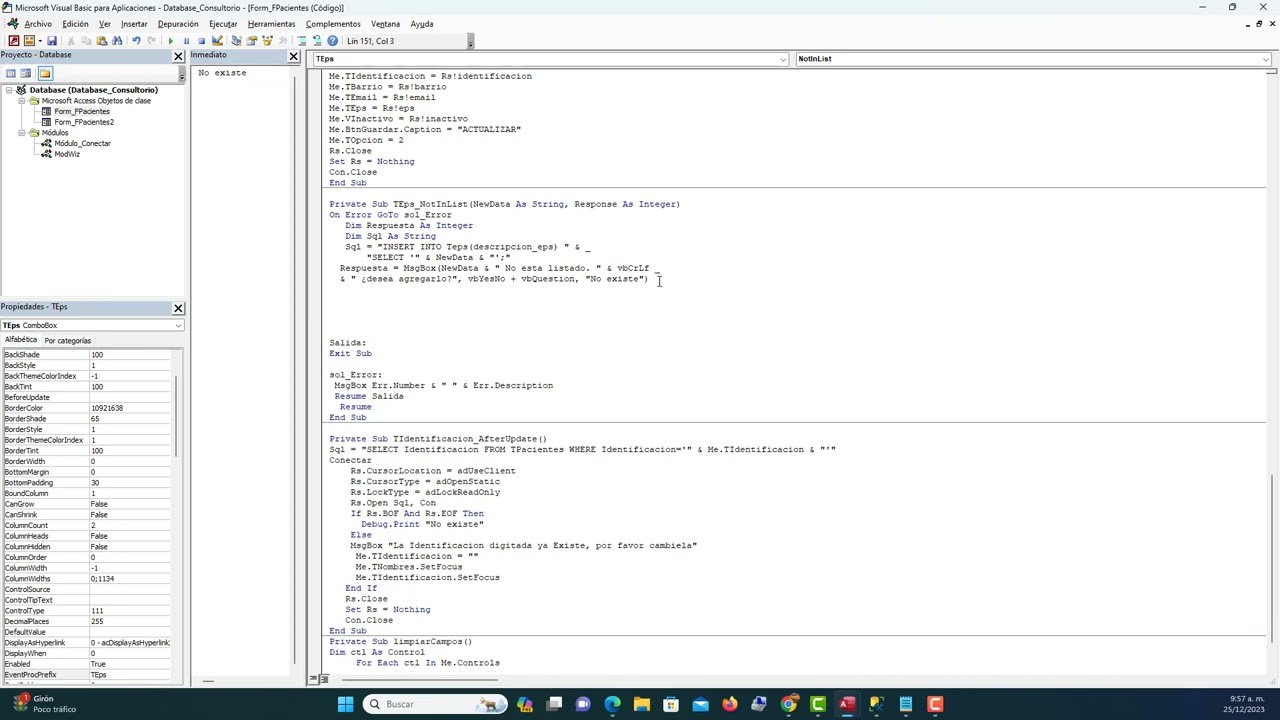Switch to the Alfabética properties tab
This screenshot has width=1280, height=720.
tap(20, 340)
